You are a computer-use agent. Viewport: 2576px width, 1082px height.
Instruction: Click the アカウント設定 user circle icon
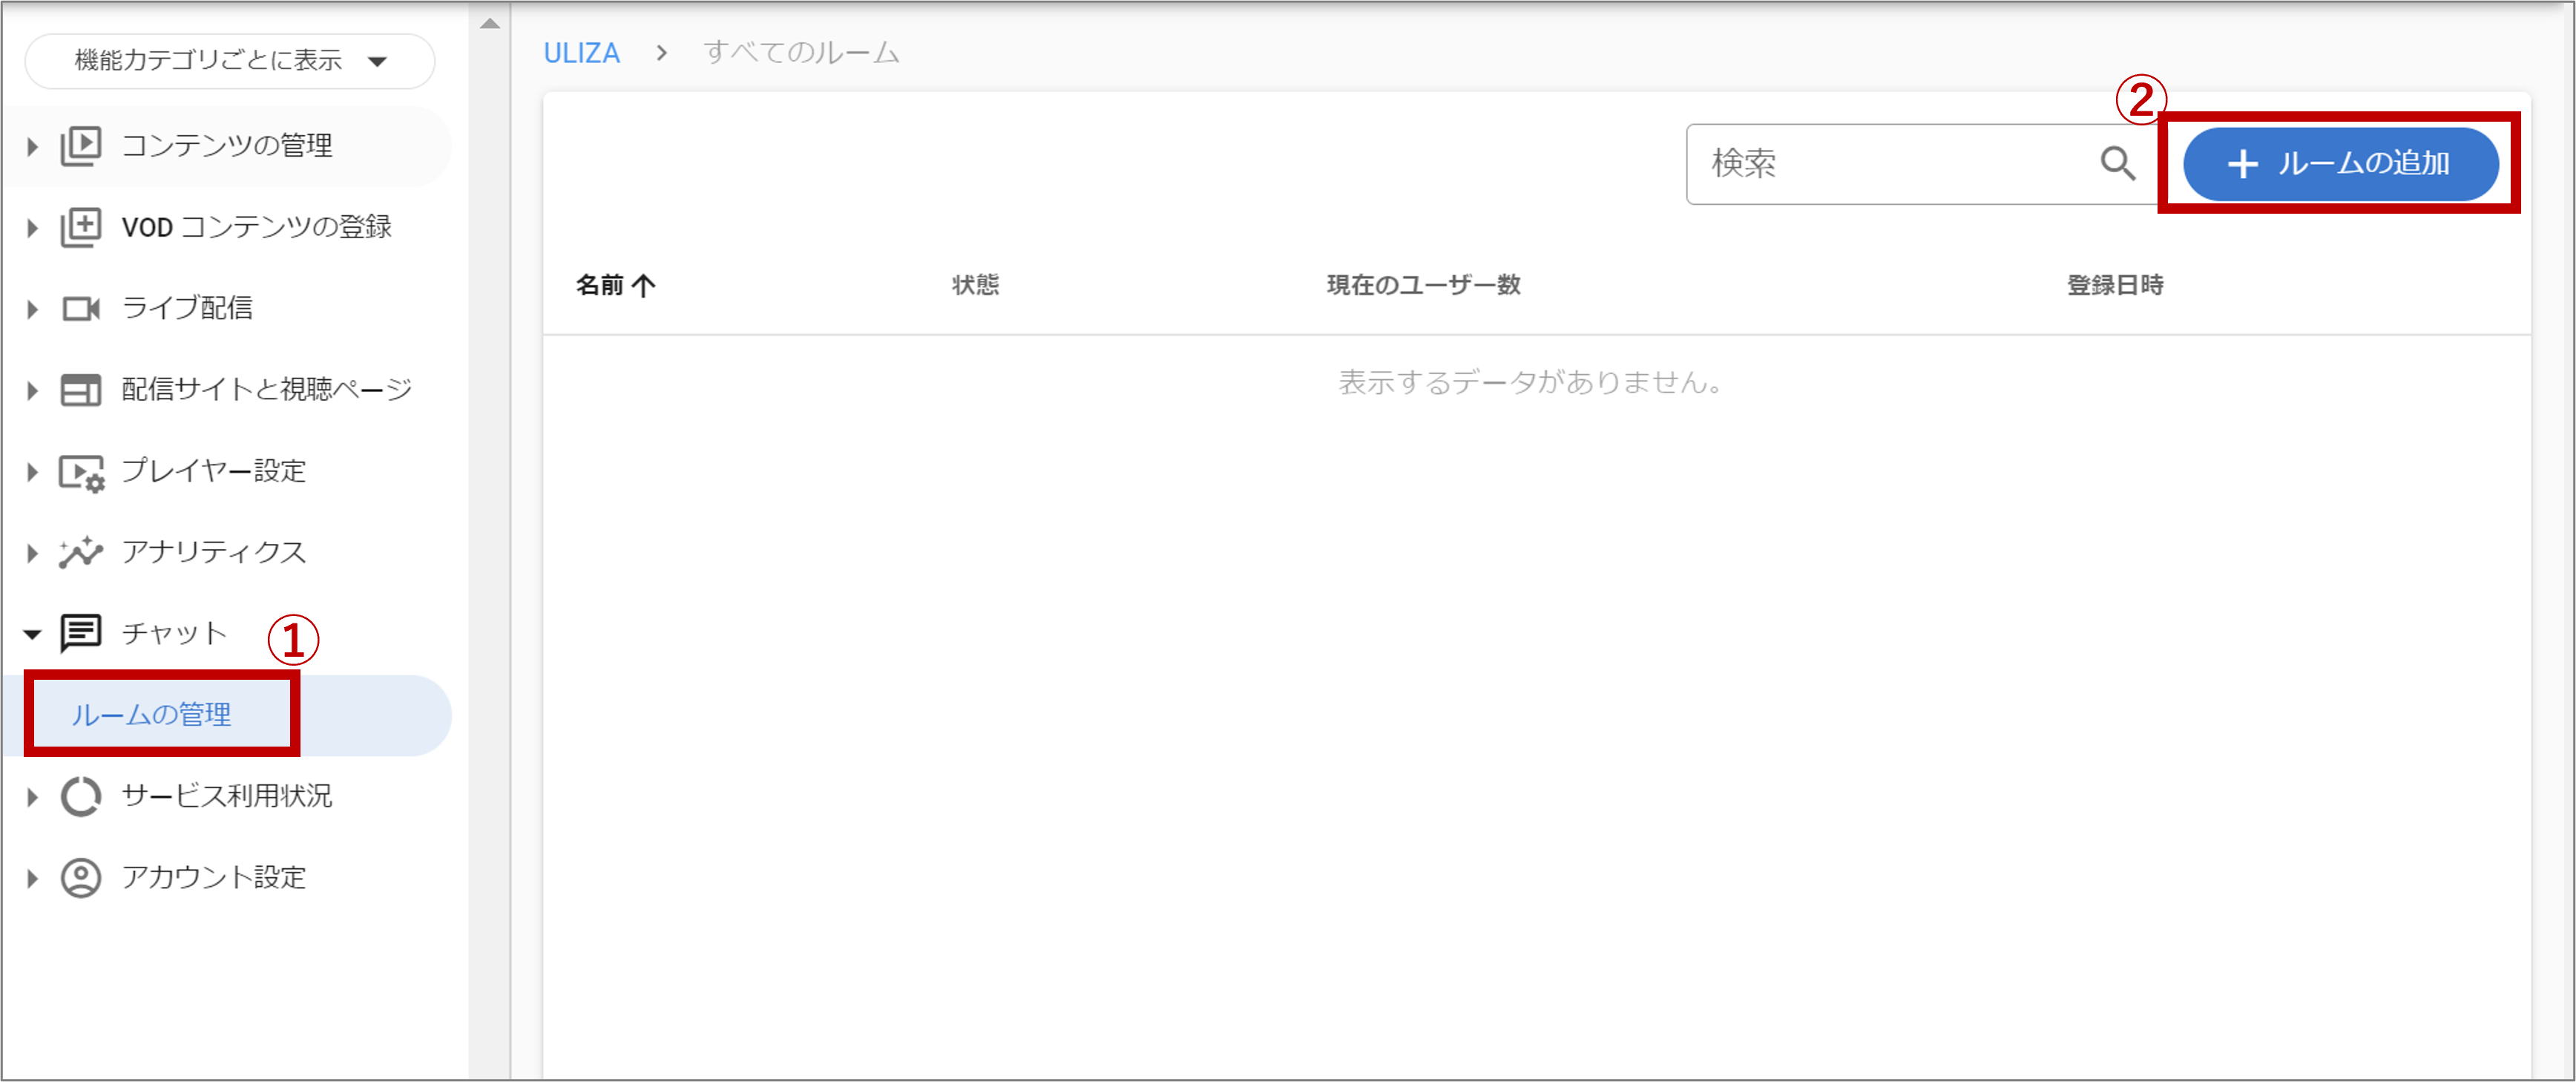click(80, 877)
